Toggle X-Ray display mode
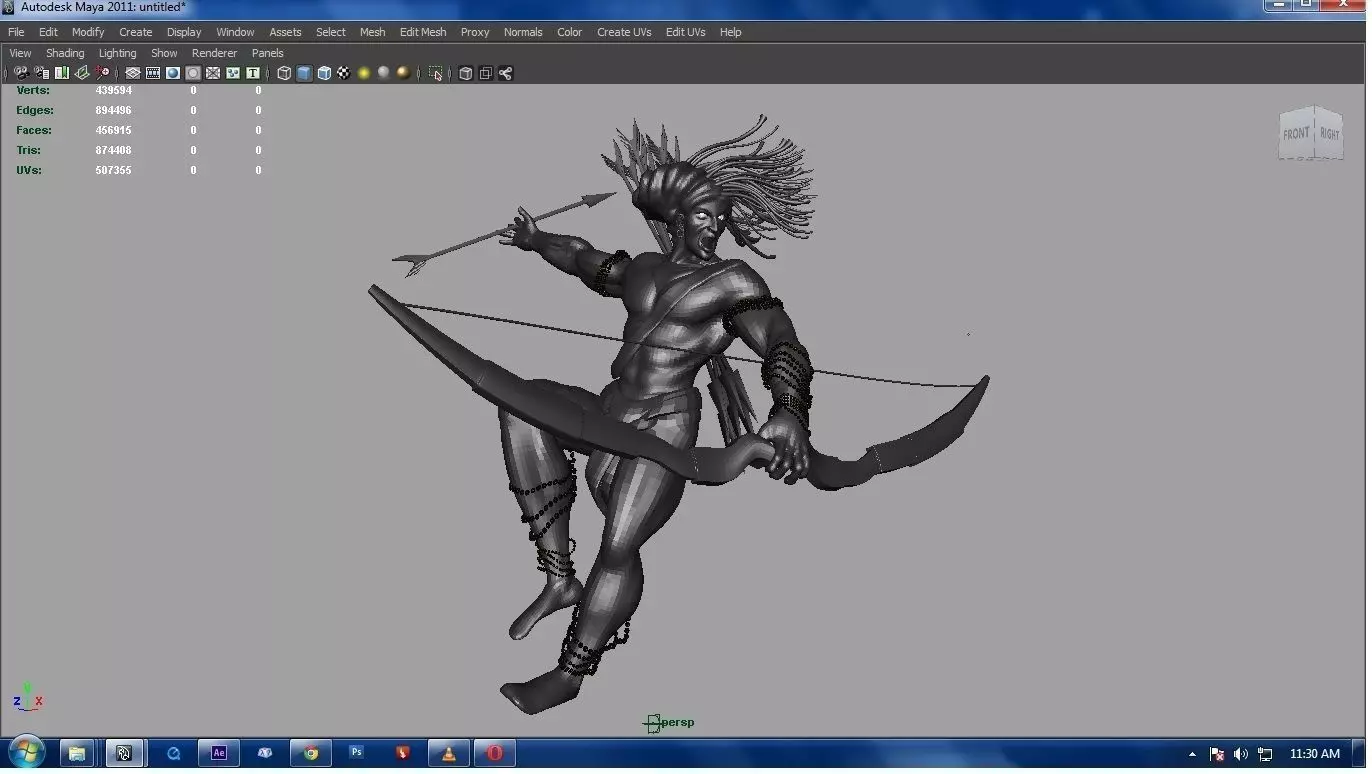This screenshot has height=774, width=1372. (x=465, y=73)
